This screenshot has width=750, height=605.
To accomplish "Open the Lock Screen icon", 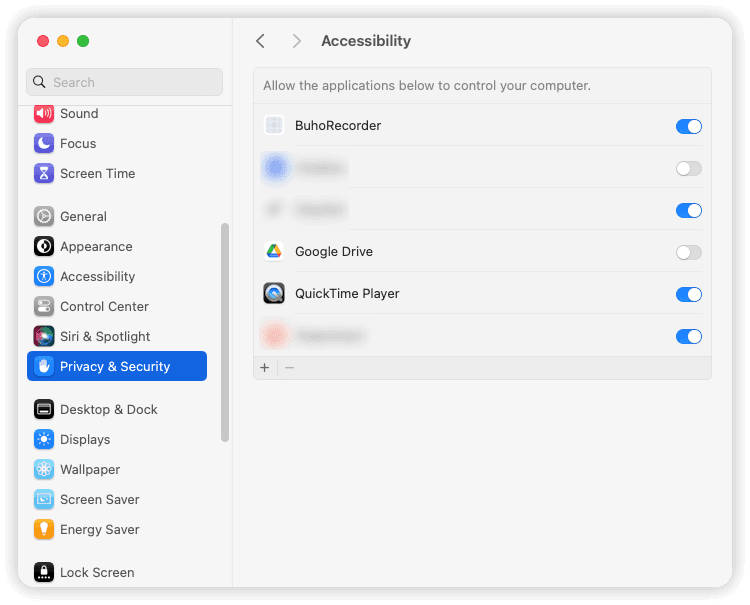I will pyautogui.click(x=44, y=572).
